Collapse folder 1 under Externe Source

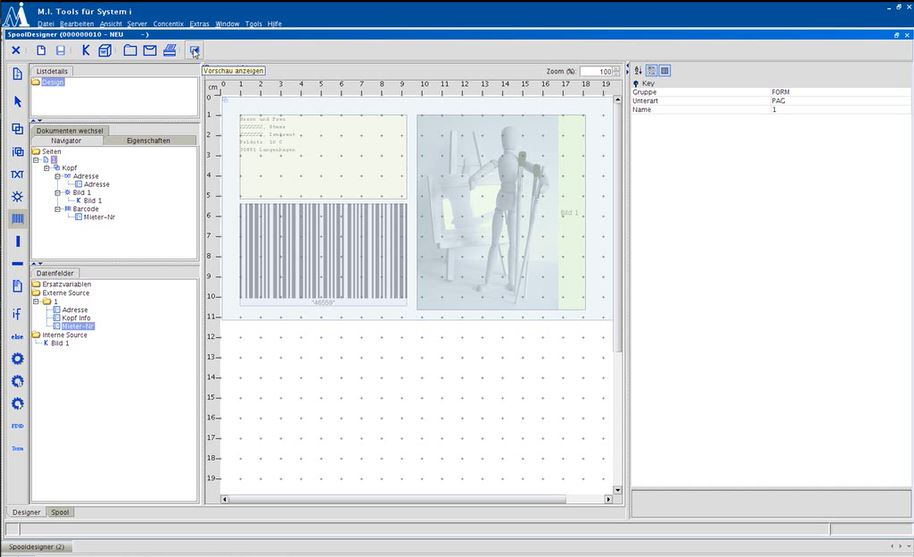(x=36, y=301)
